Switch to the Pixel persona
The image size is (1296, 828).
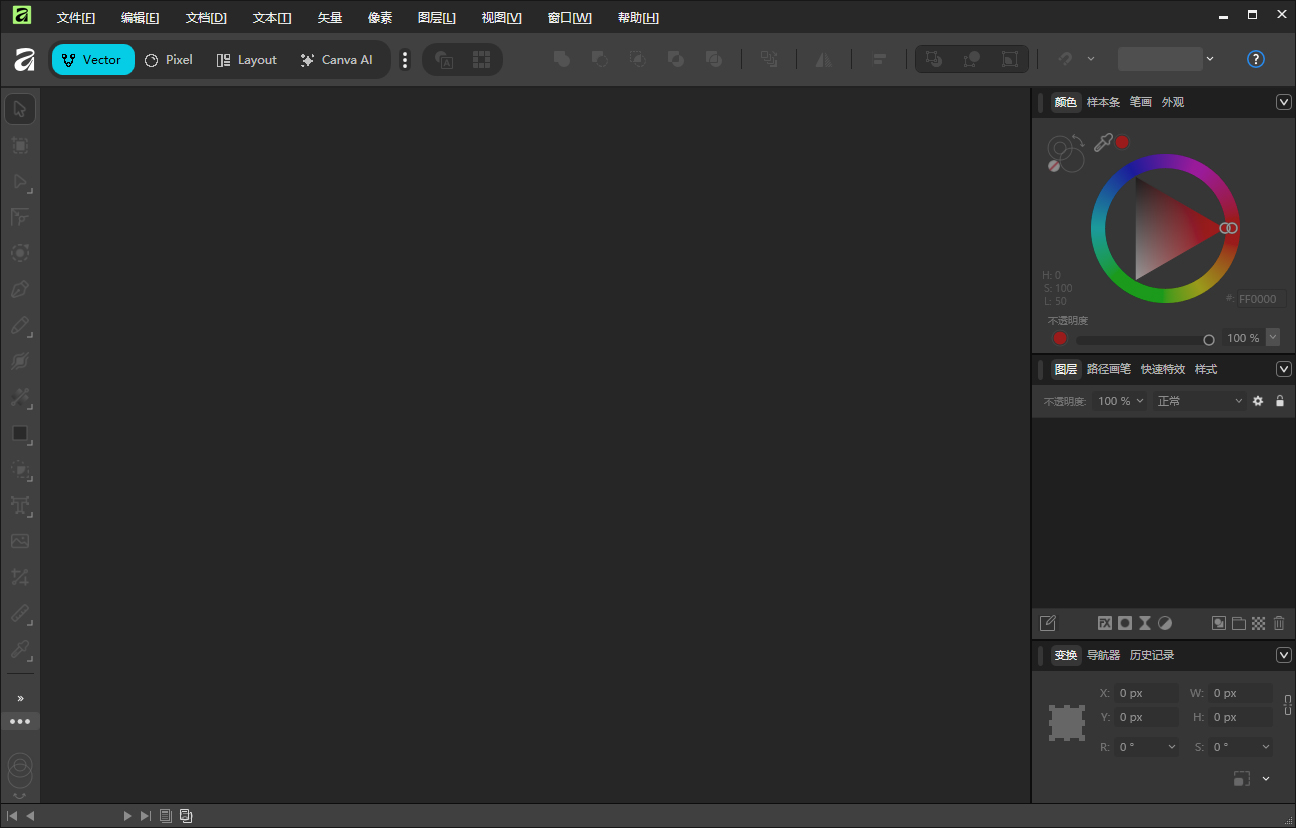(x=168, y=59)
